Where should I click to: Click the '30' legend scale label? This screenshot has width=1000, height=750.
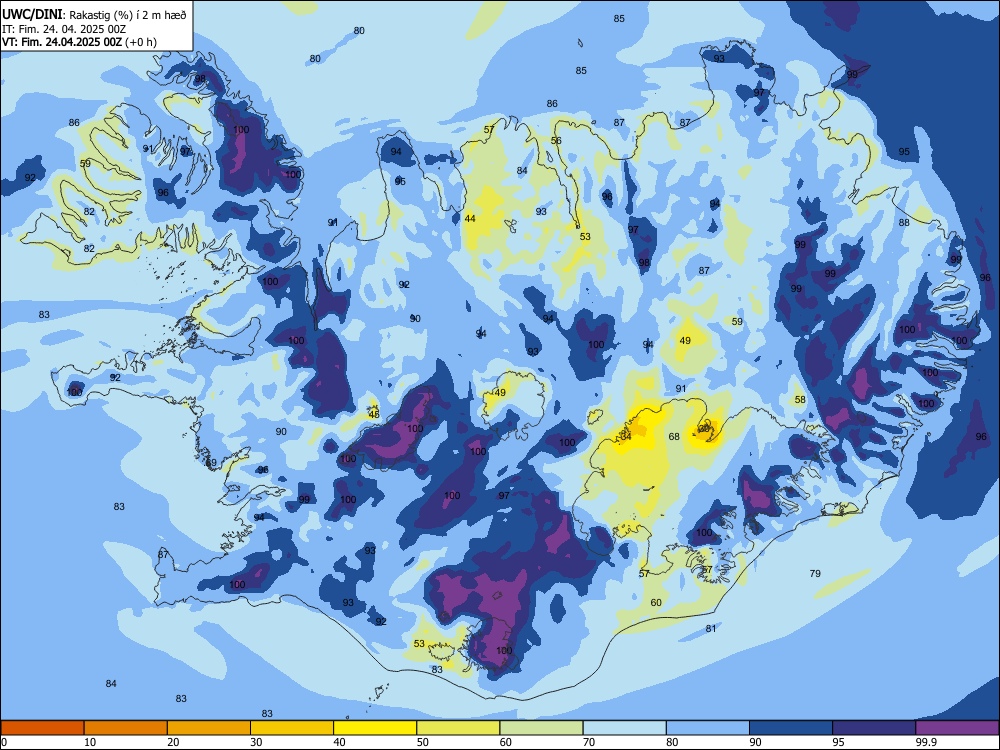256,742
